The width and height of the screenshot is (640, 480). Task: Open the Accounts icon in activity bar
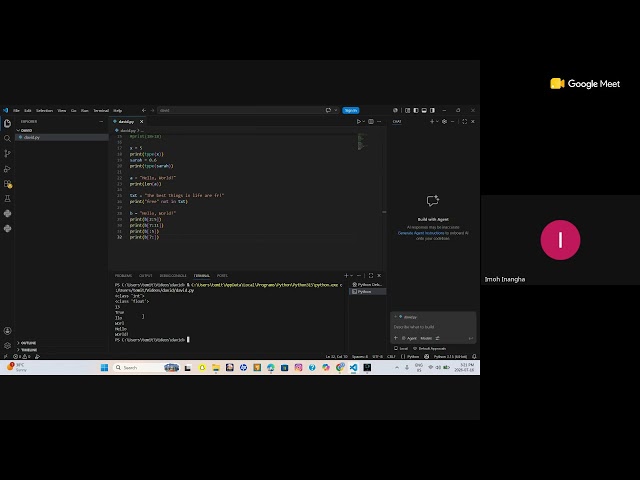click(7, 331)
